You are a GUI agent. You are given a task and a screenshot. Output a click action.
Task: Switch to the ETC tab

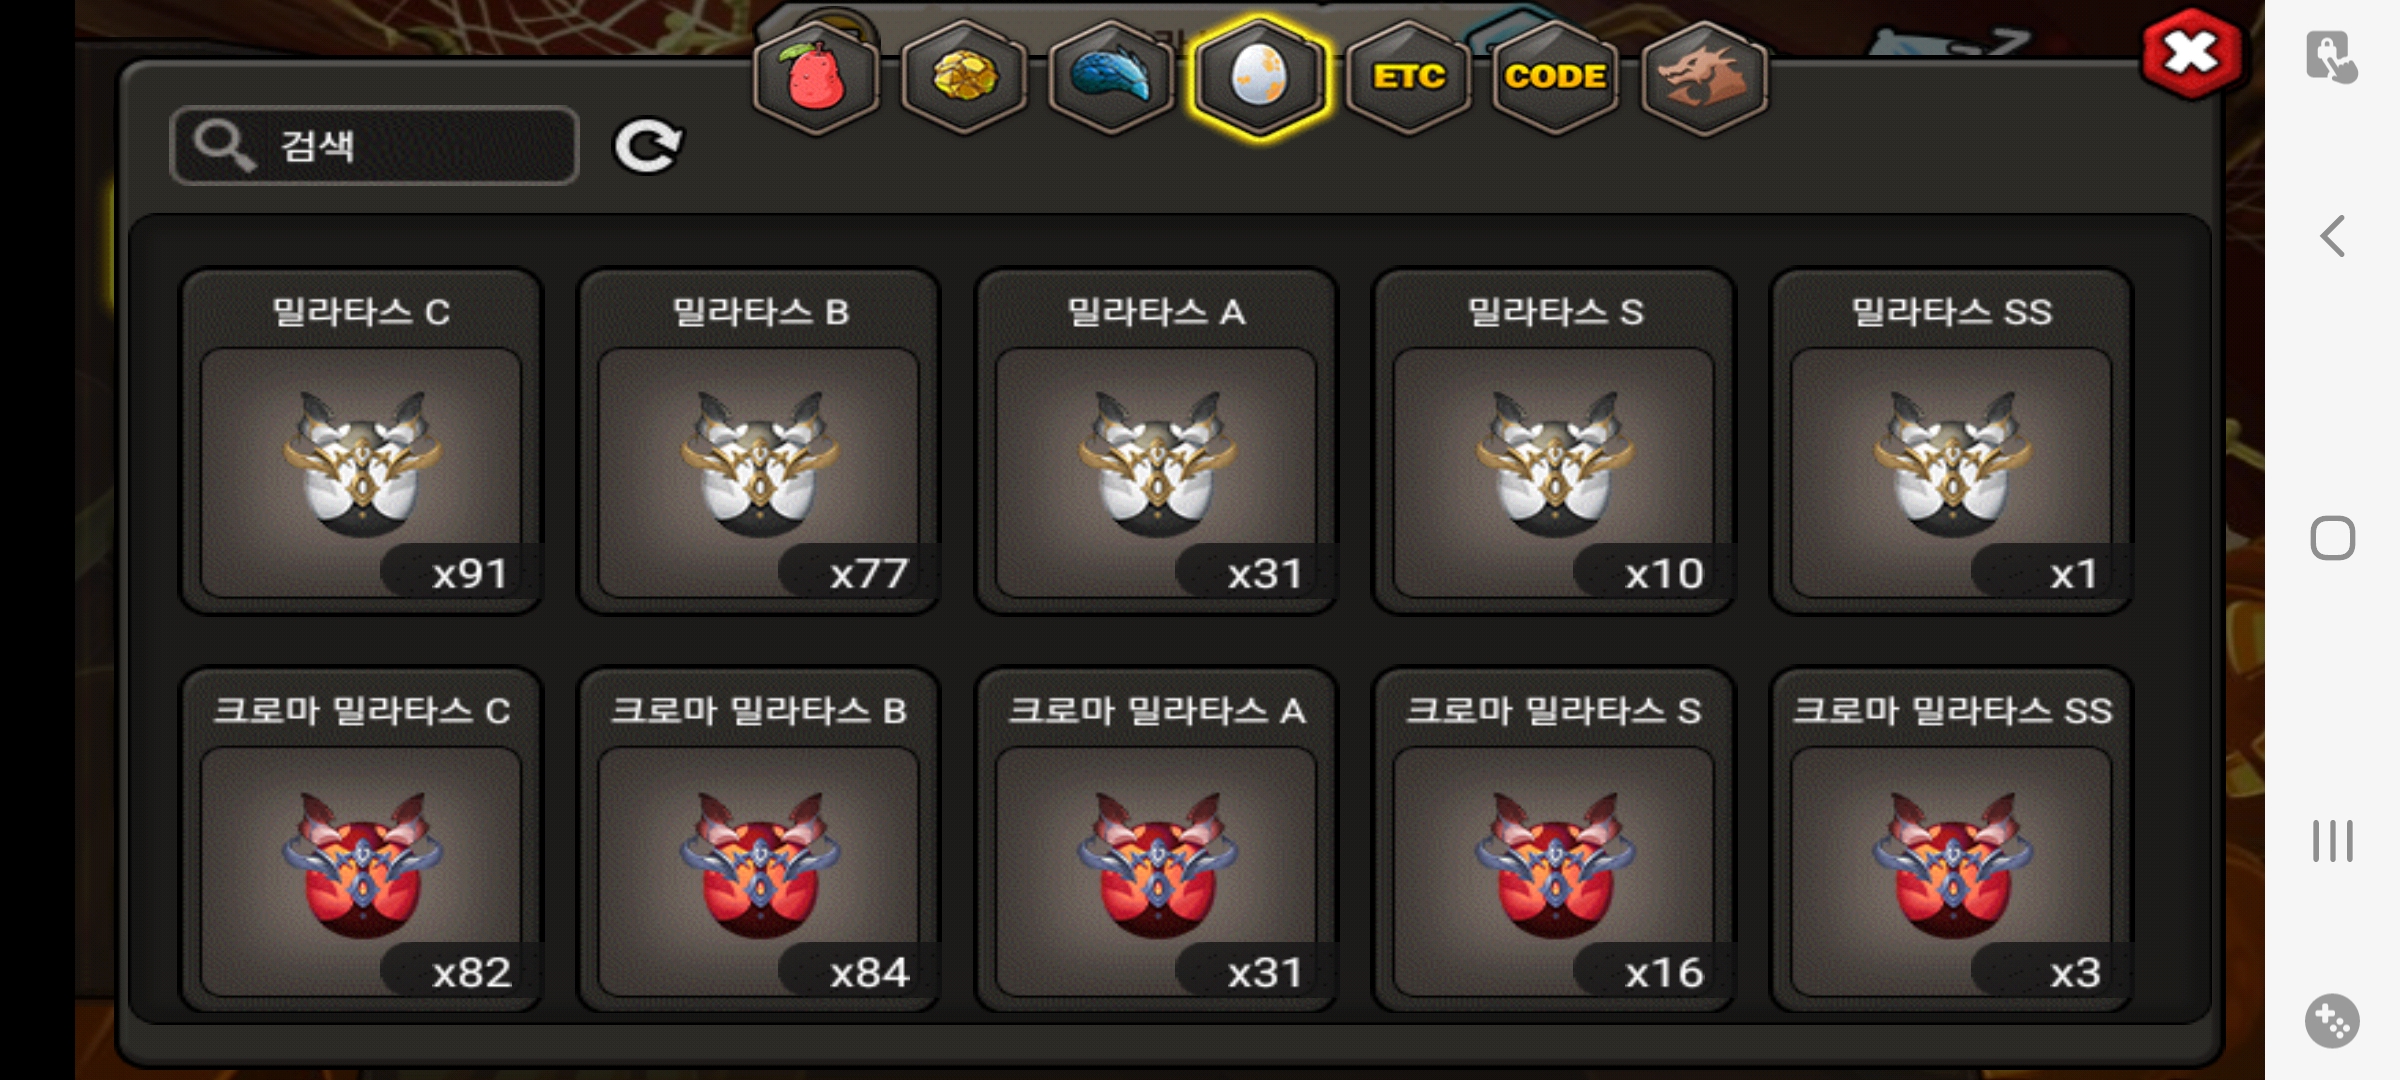click(1408, 77)
